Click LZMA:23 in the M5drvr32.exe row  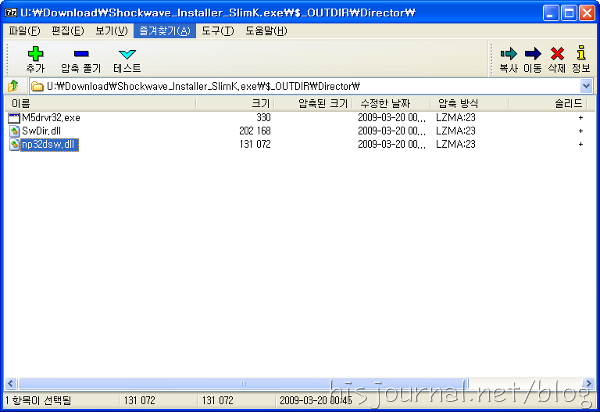455,117
